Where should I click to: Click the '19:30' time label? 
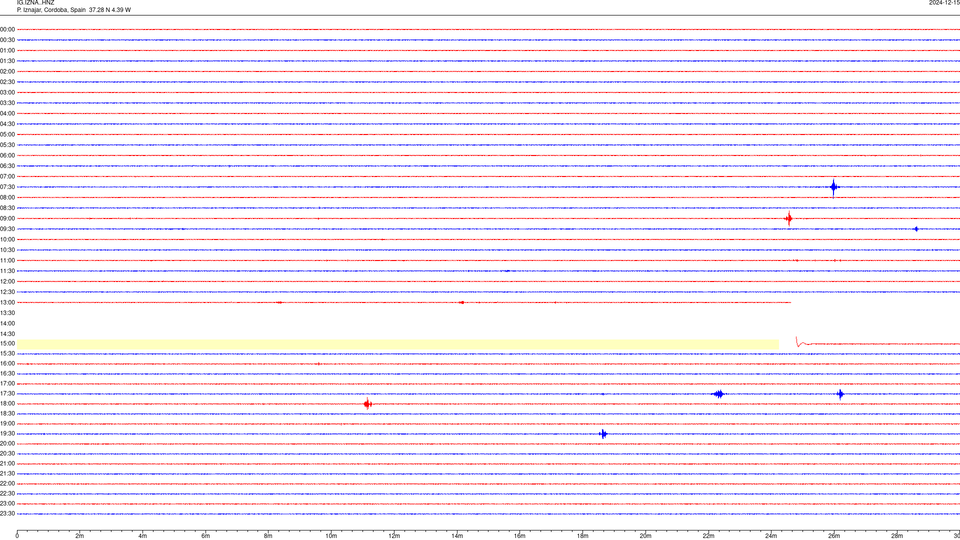[7, 433]
